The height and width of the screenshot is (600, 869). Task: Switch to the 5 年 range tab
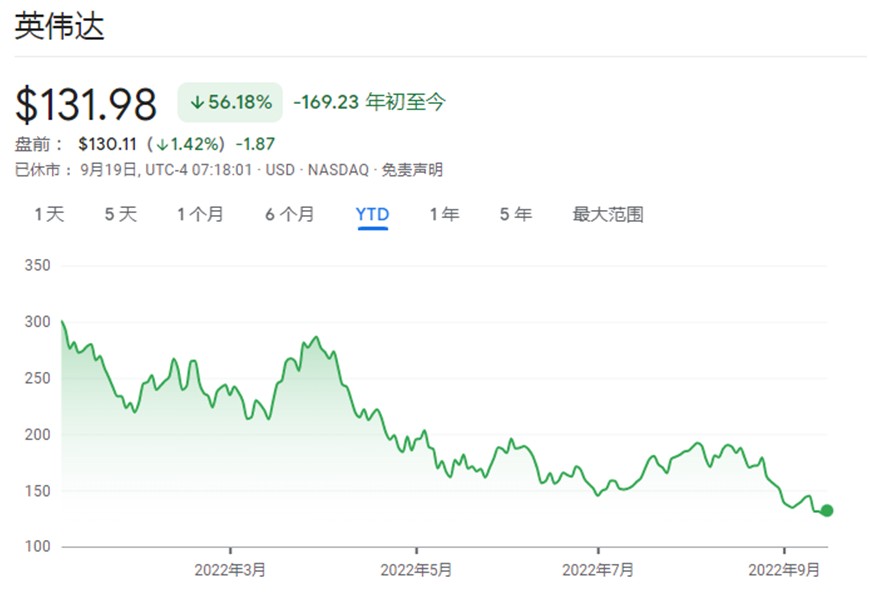click(x=516, y=214)
